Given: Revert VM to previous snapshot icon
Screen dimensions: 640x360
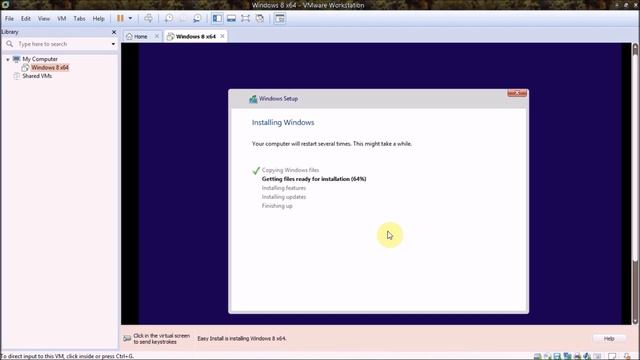Looking at the screenshot, I should coord(183,18).
